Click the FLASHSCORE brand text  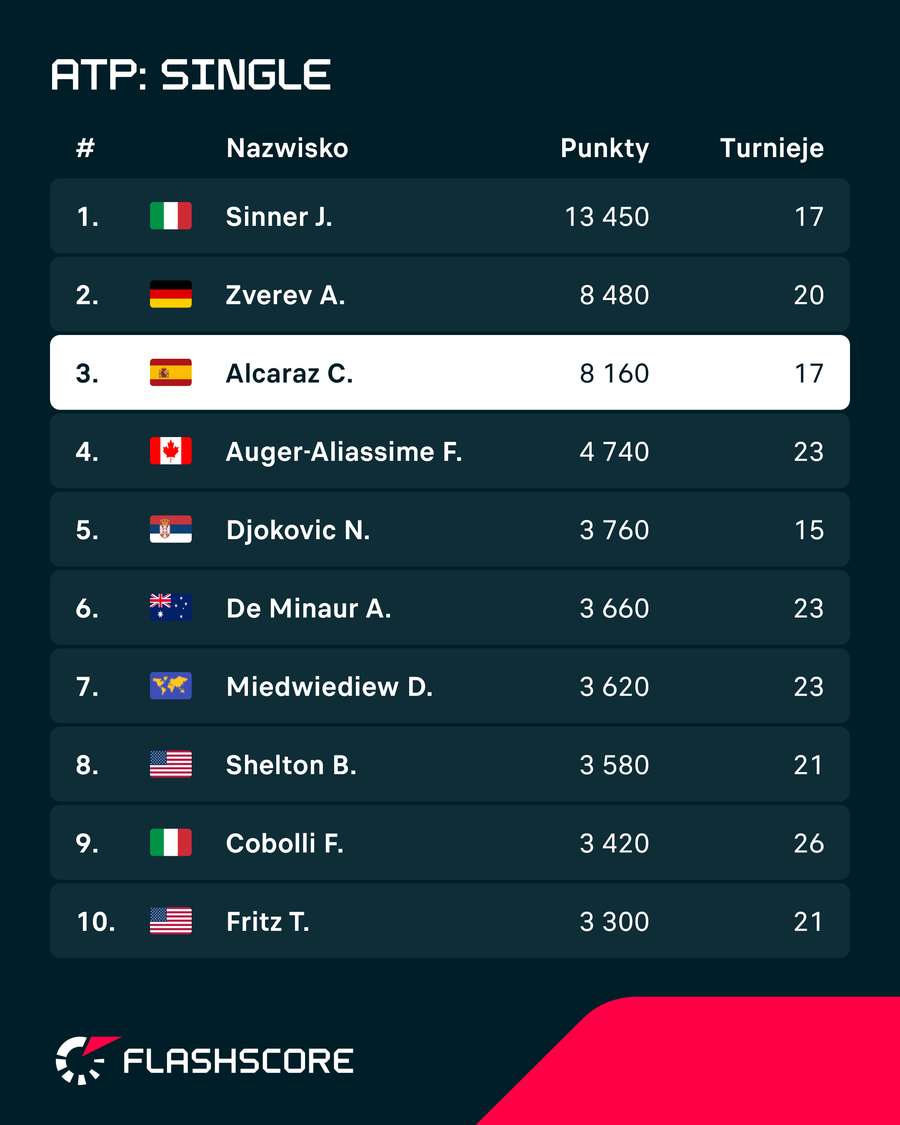click(238, 1061)
